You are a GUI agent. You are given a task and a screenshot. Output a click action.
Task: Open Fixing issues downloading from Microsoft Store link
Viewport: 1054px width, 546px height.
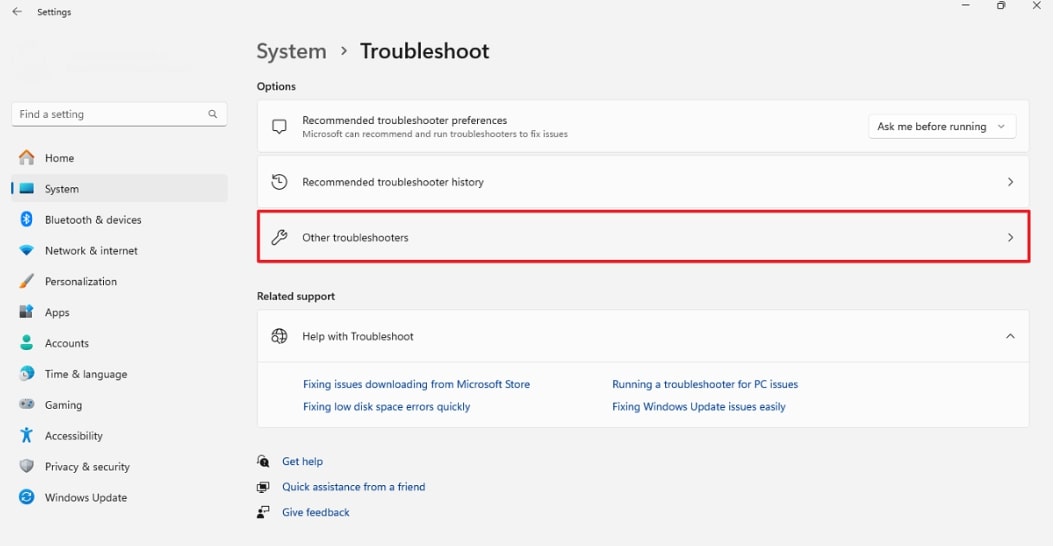[x=416, y=385]
